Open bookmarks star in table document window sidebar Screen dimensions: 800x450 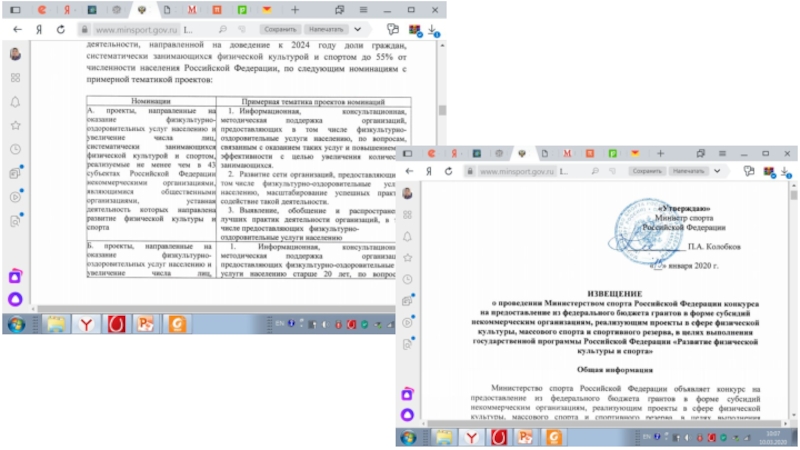15,125
